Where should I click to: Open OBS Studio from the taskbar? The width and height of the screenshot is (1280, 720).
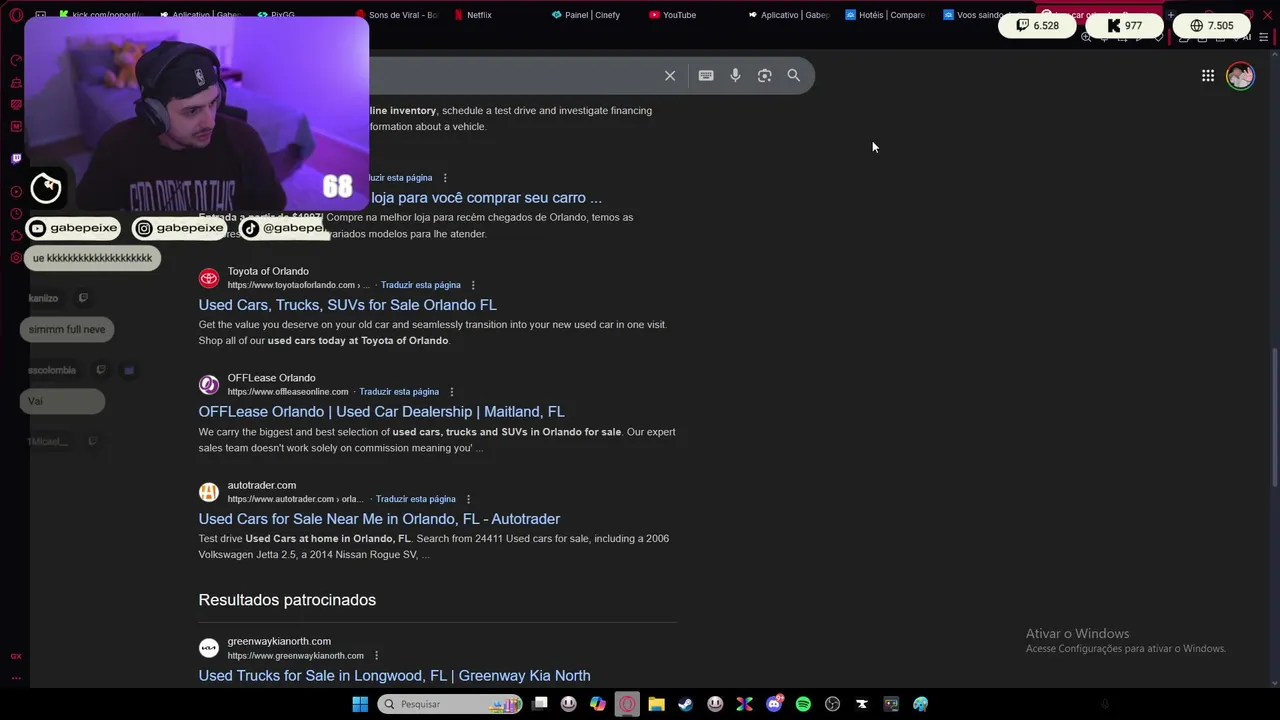(832, 704)
